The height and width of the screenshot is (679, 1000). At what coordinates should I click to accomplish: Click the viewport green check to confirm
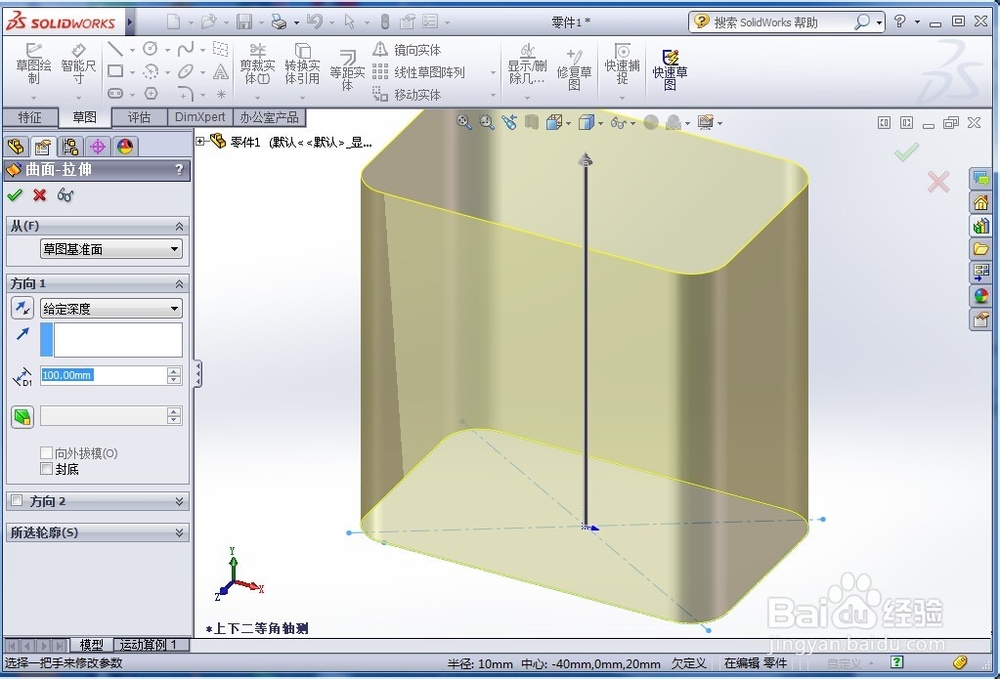tap(906, 152)
